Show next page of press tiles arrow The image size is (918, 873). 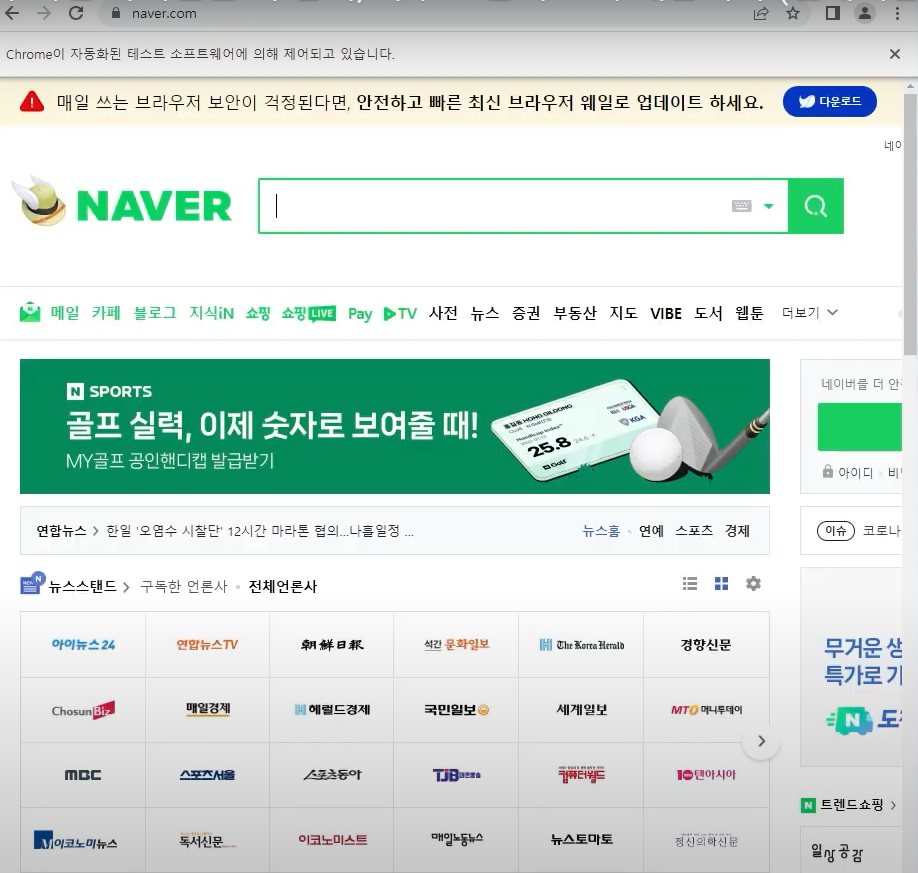(x=761, y=741)
